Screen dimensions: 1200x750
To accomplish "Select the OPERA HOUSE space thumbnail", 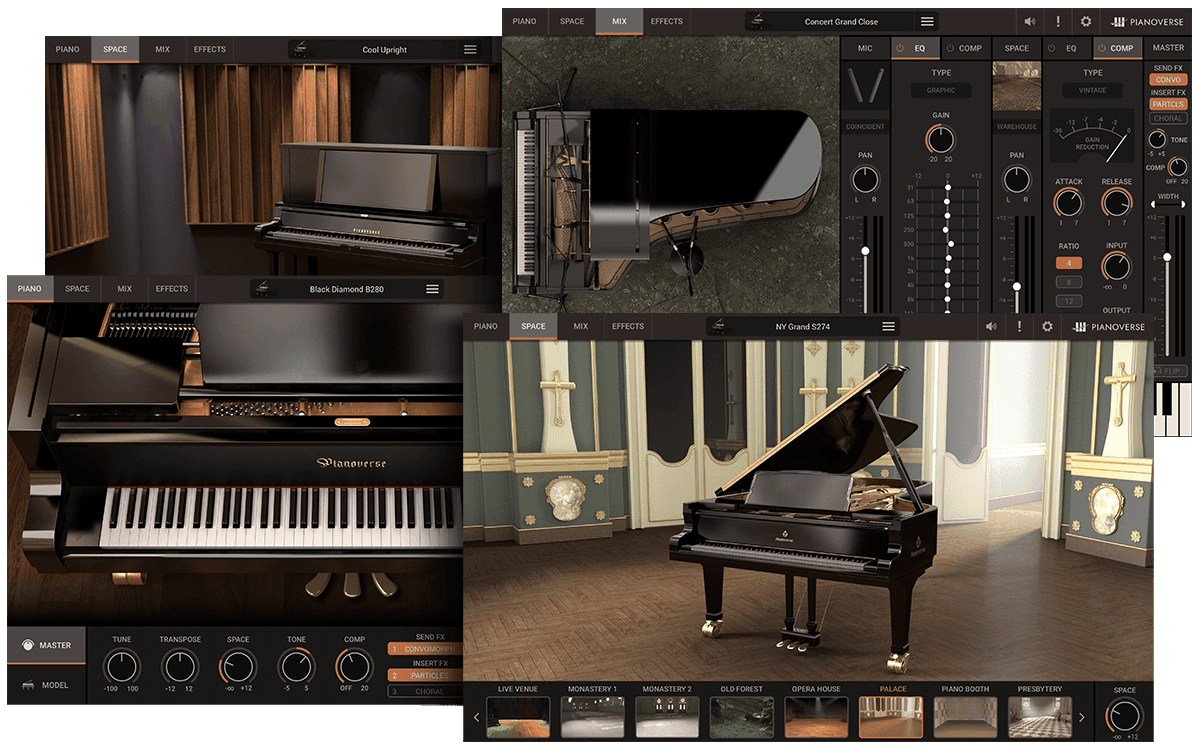I will pos(816,717).
